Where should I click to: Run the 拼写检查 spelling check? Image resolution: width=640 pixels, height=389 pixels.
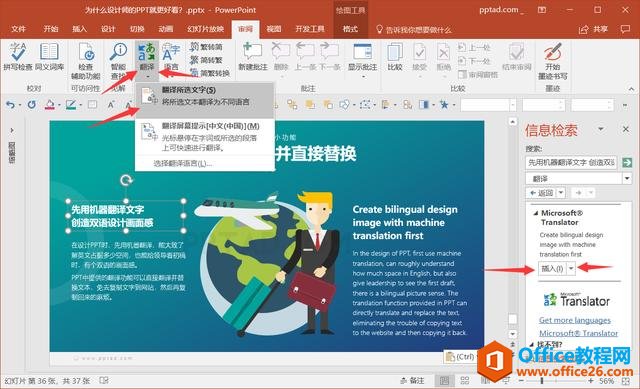coord(18,56)
